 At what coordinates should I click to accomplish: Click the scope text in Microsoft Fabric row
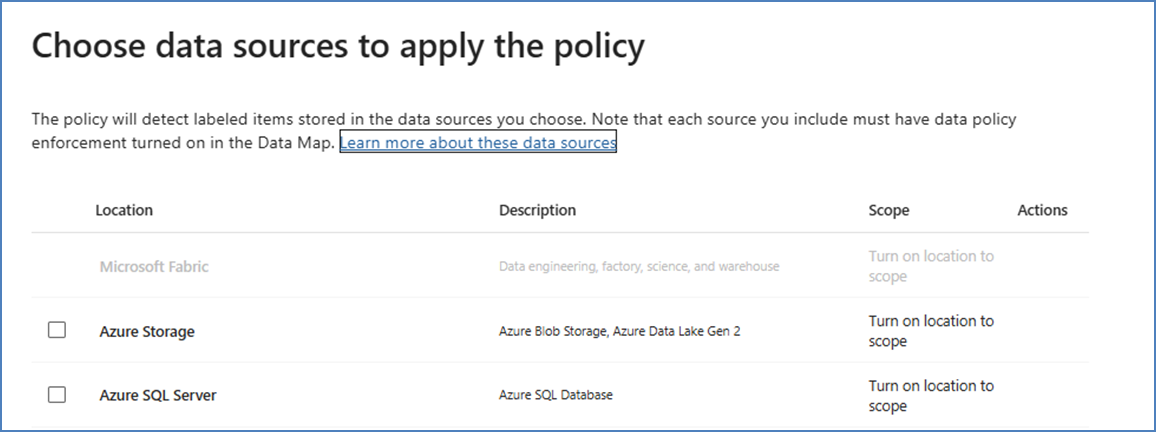tap(931, 266)
